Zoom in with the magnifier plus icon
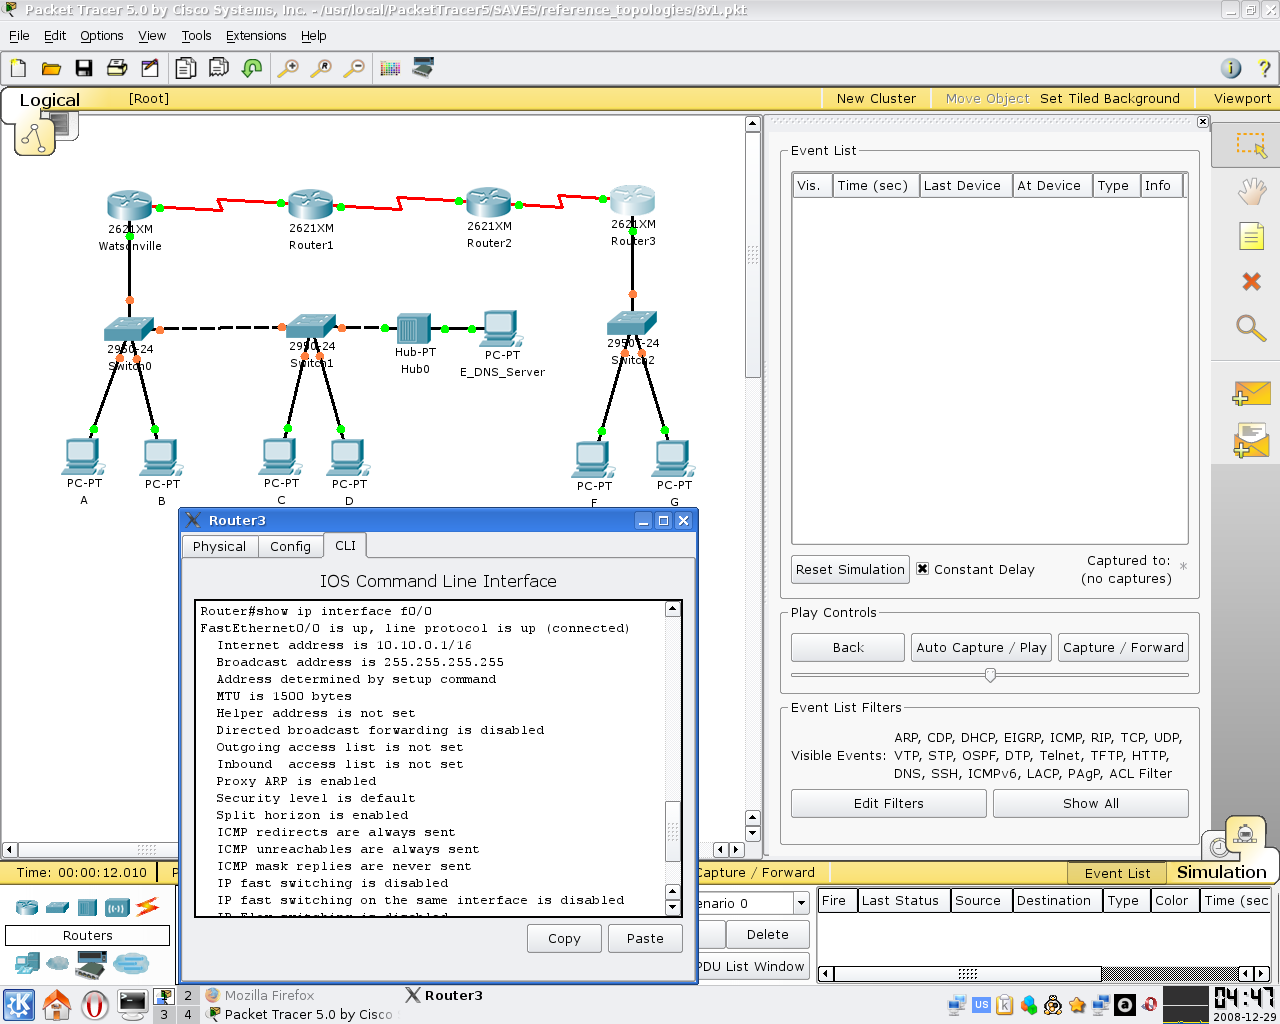The image size is (1280, 1024). point(288,68)
